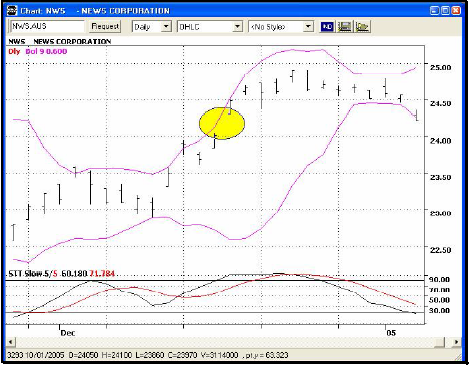Click the 30.00 stochastic axis label
This screenshot has width=469, height=366.
[x=439, y=310]
